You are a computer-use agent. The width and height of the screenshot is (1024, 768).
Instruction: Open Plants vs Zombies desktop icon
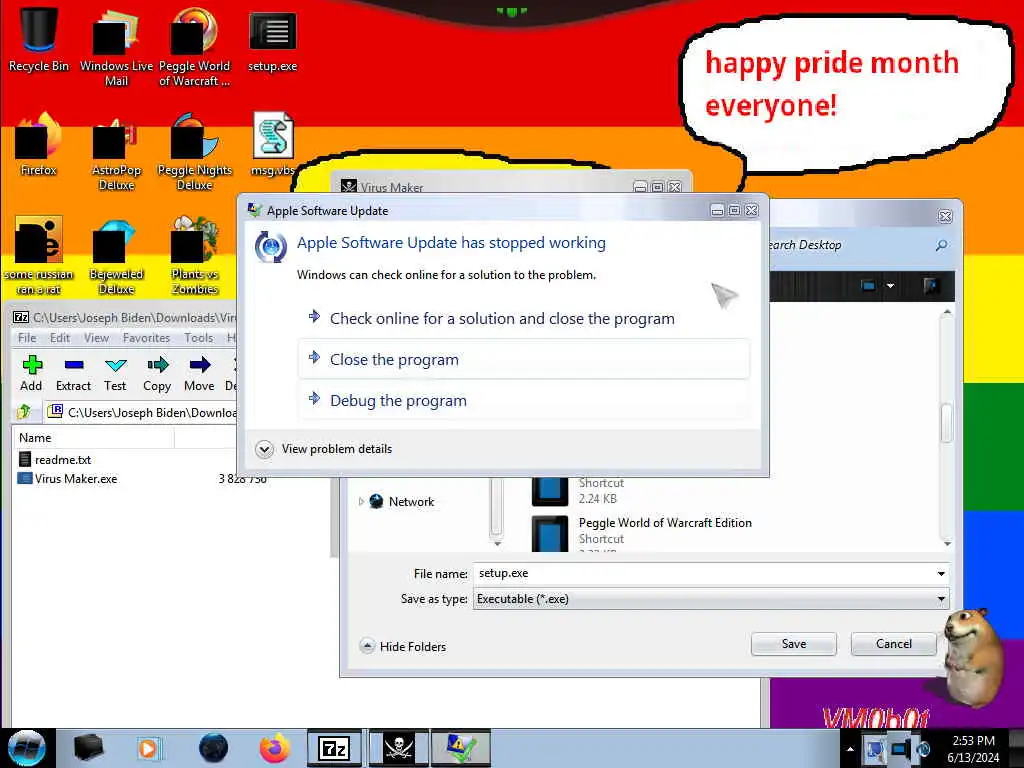point(194,255)
